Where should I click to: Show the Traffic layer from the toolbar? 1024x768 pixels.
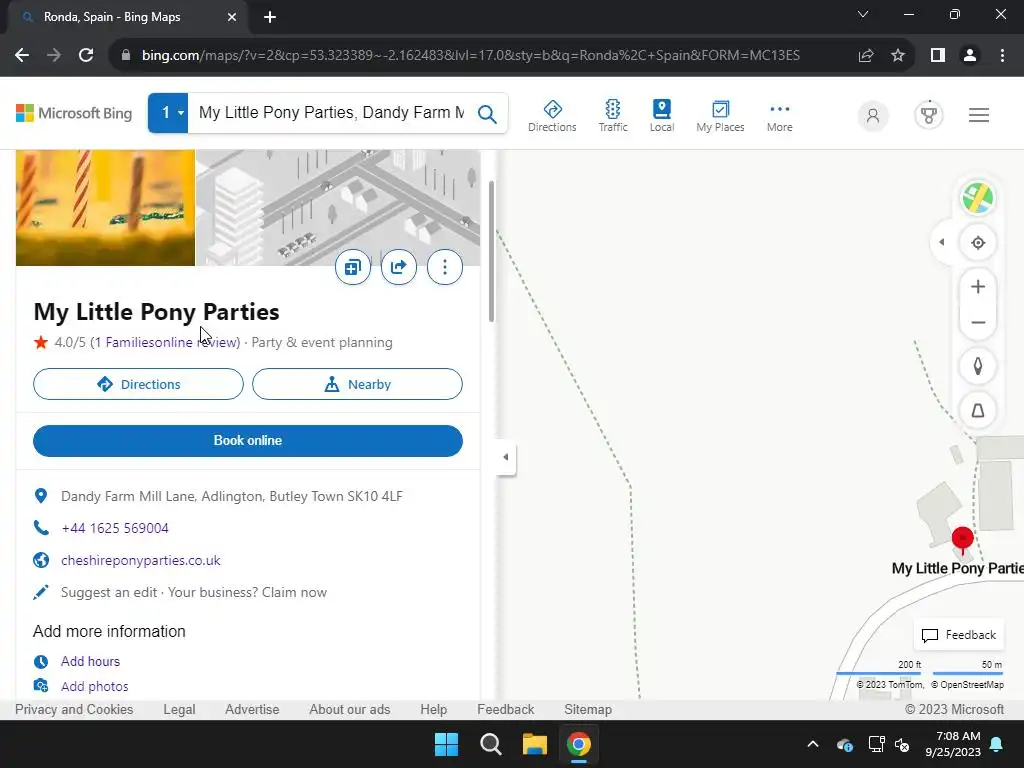tap(613, 116)
